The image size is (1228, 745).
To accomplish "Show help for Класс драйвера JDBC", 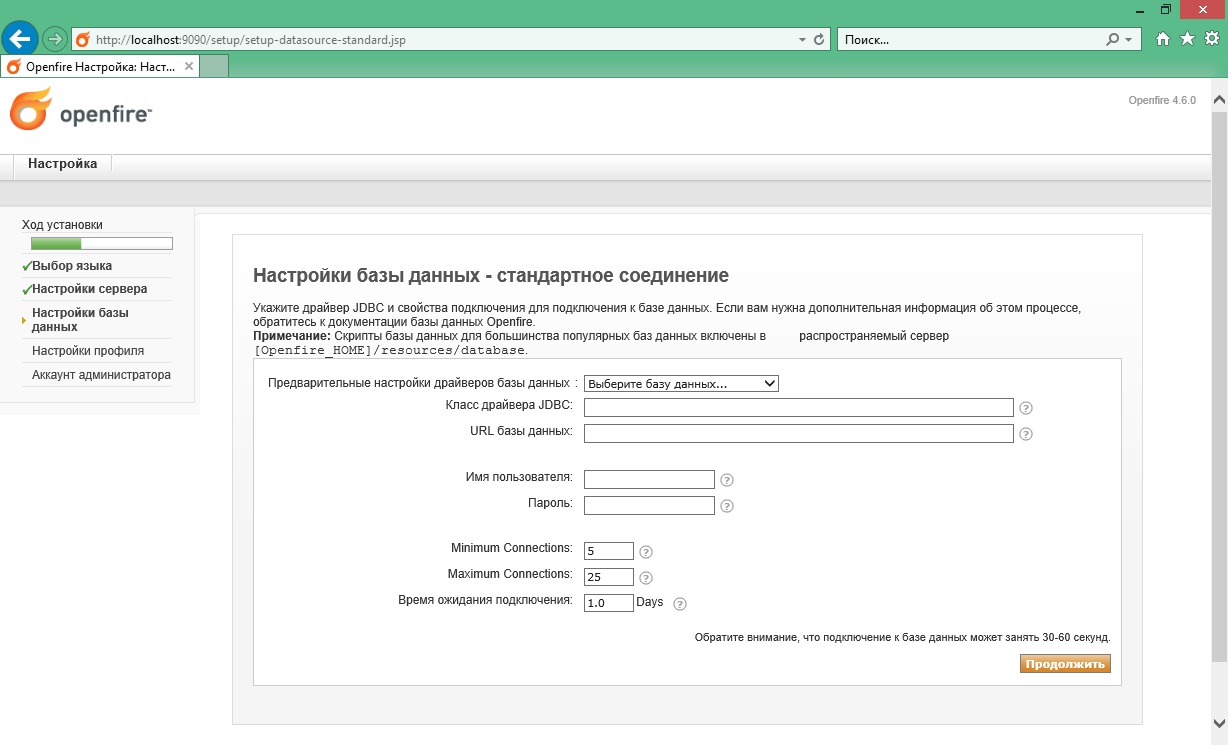I will [x=1025, y=408].
